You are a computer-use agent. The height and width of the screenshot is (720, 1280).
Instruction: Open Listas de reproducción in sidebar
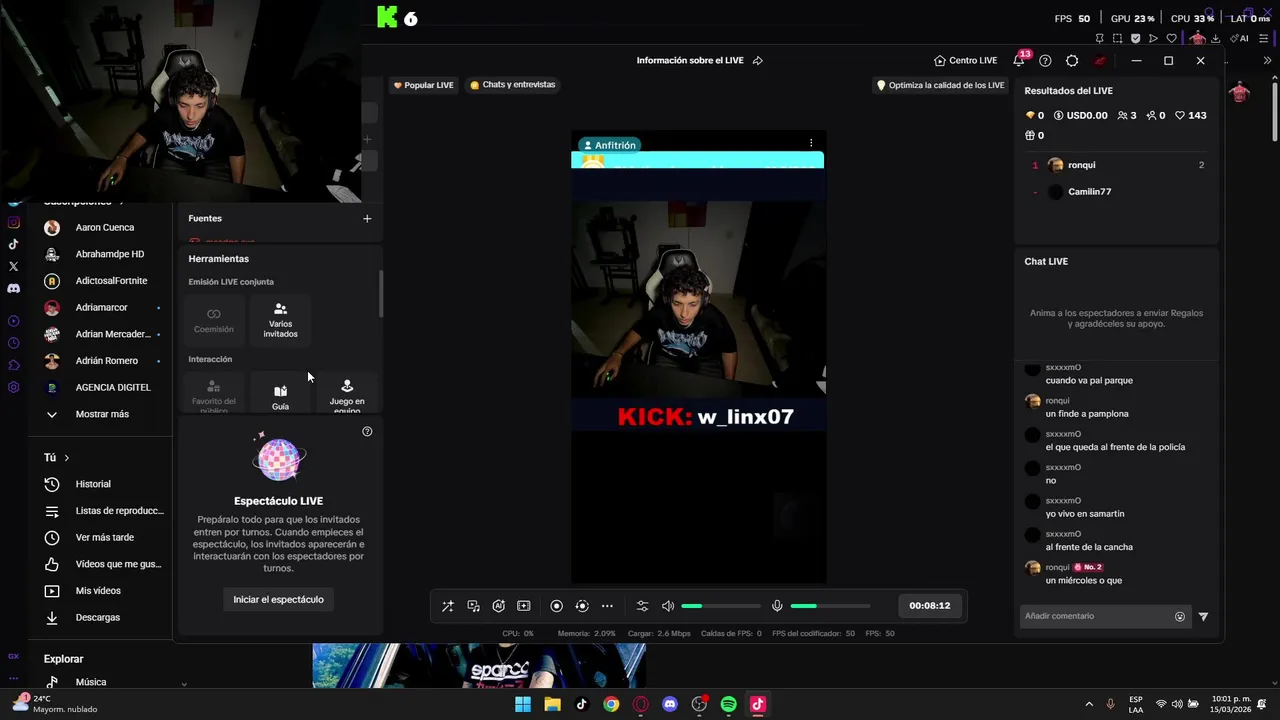104,511
